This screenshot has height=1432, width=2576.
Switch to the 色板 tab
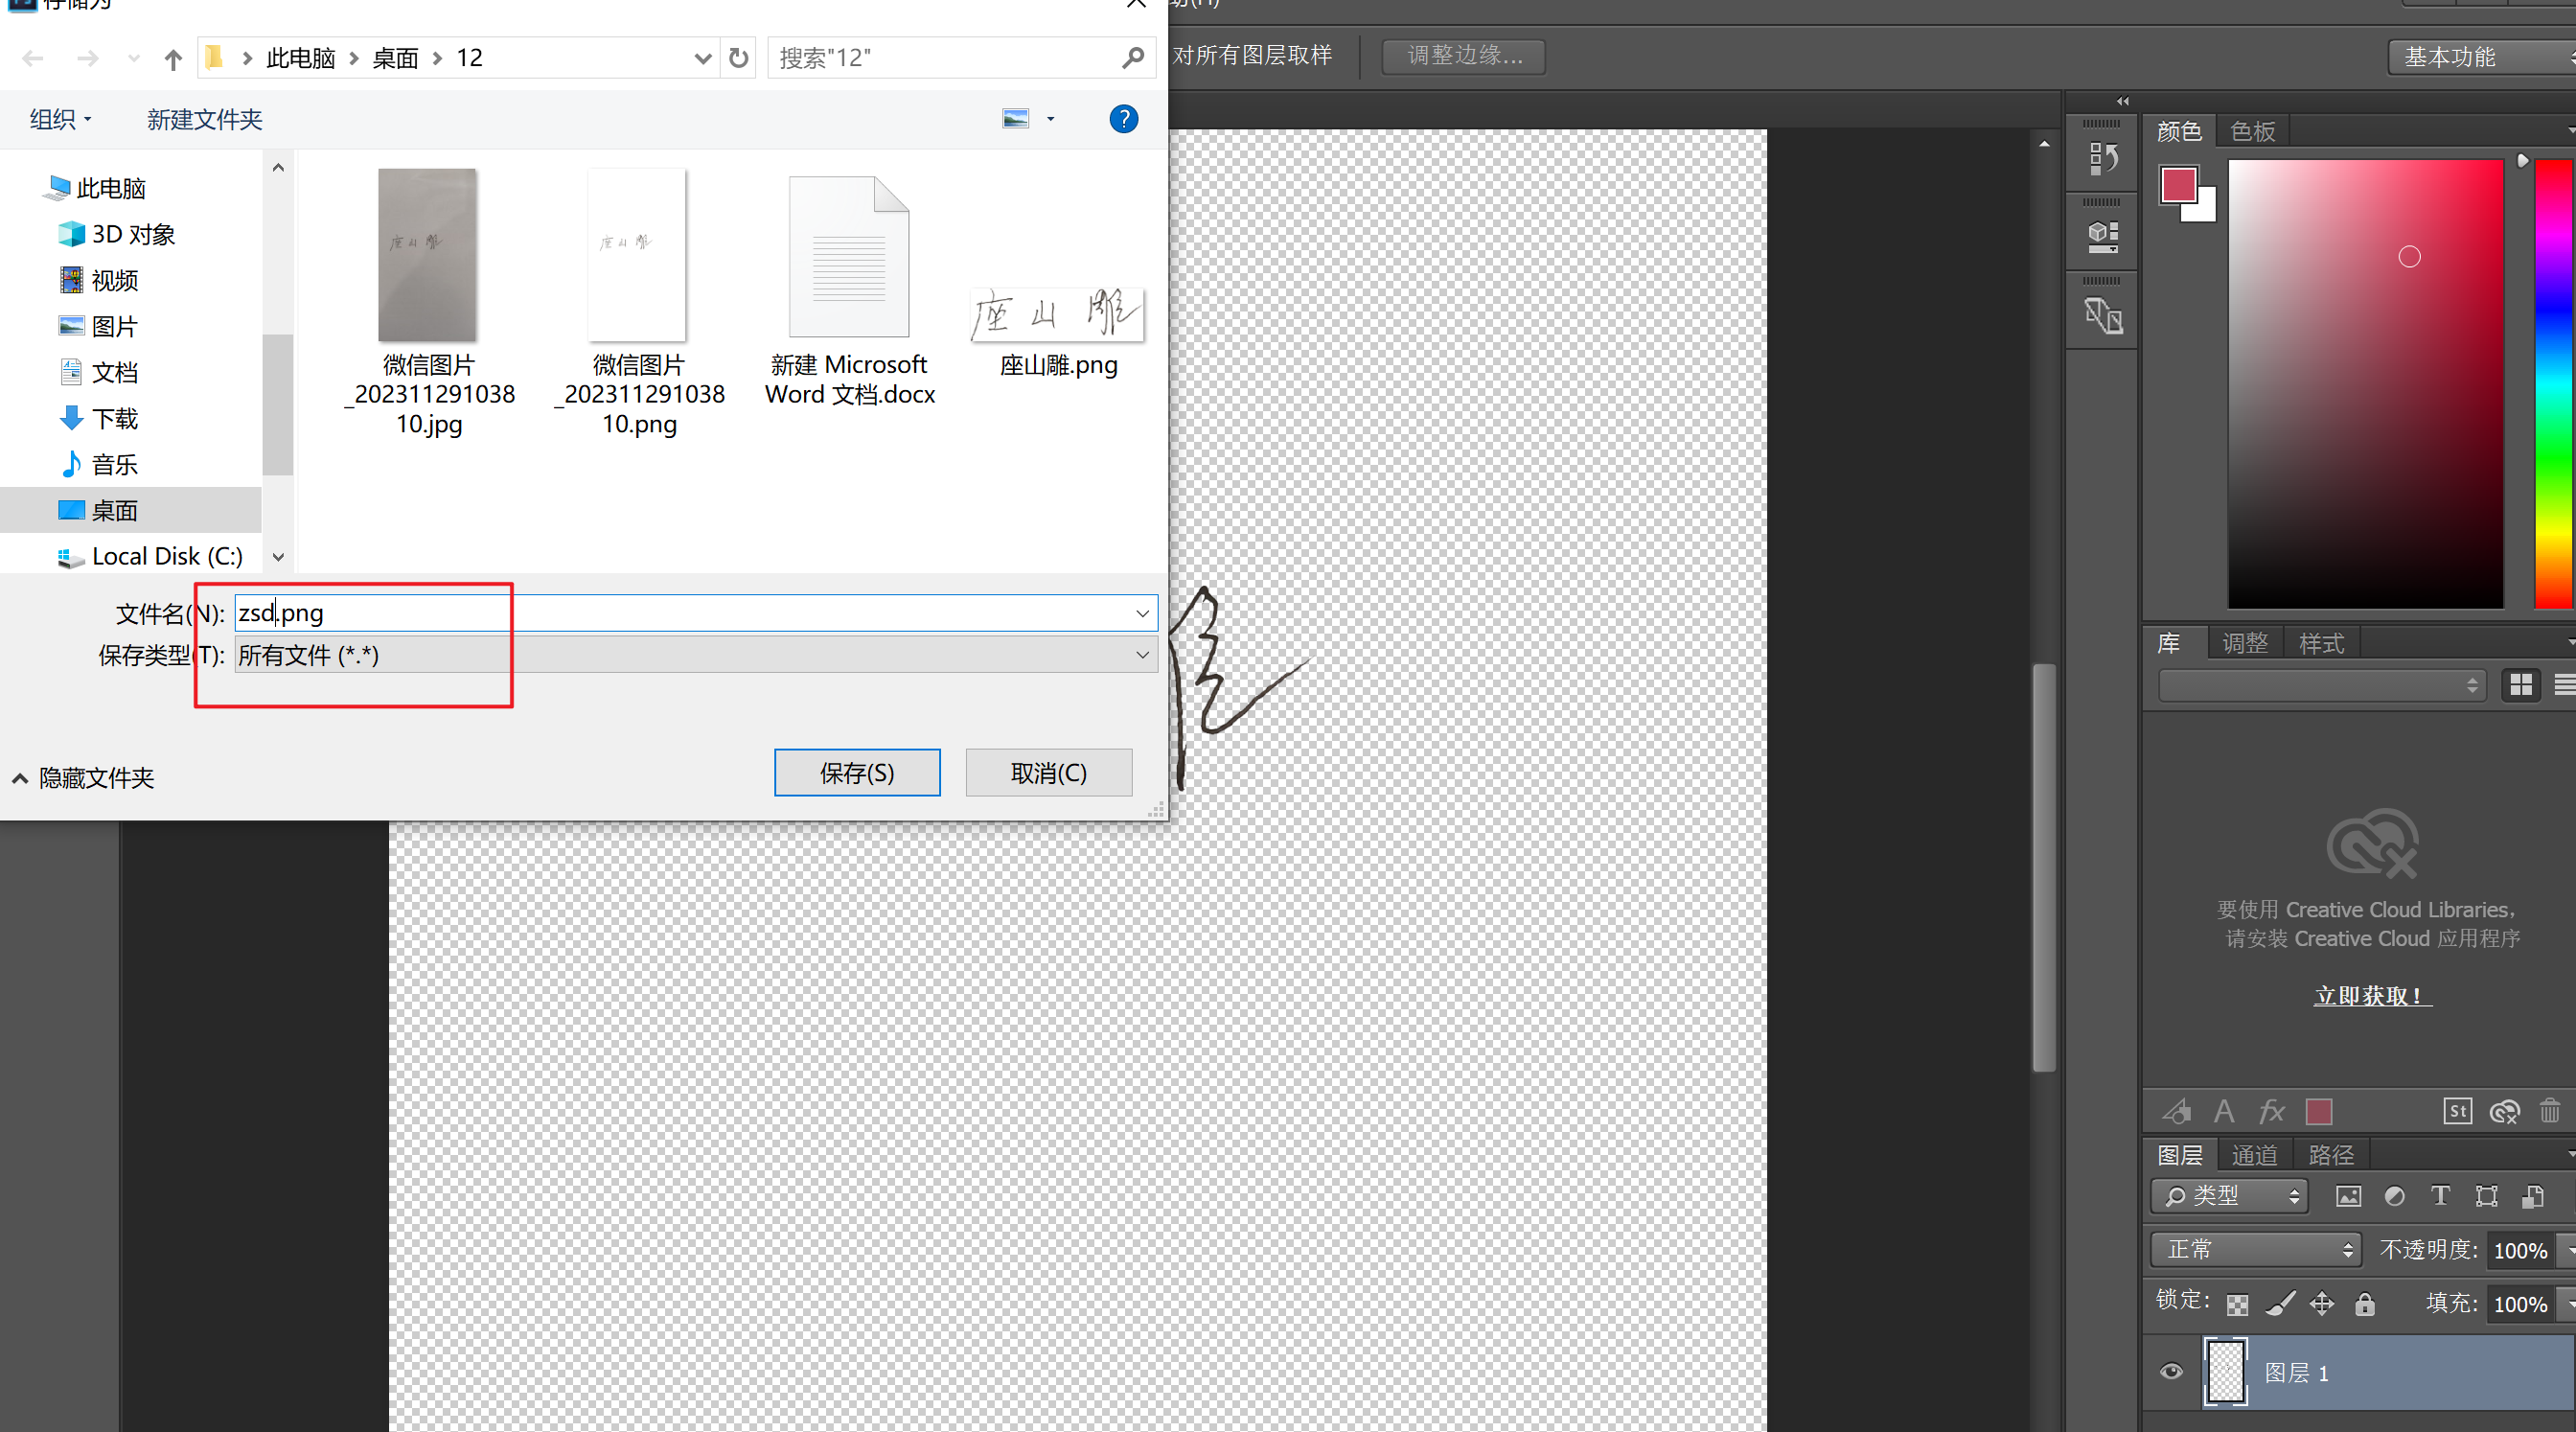click(2252, 131)
